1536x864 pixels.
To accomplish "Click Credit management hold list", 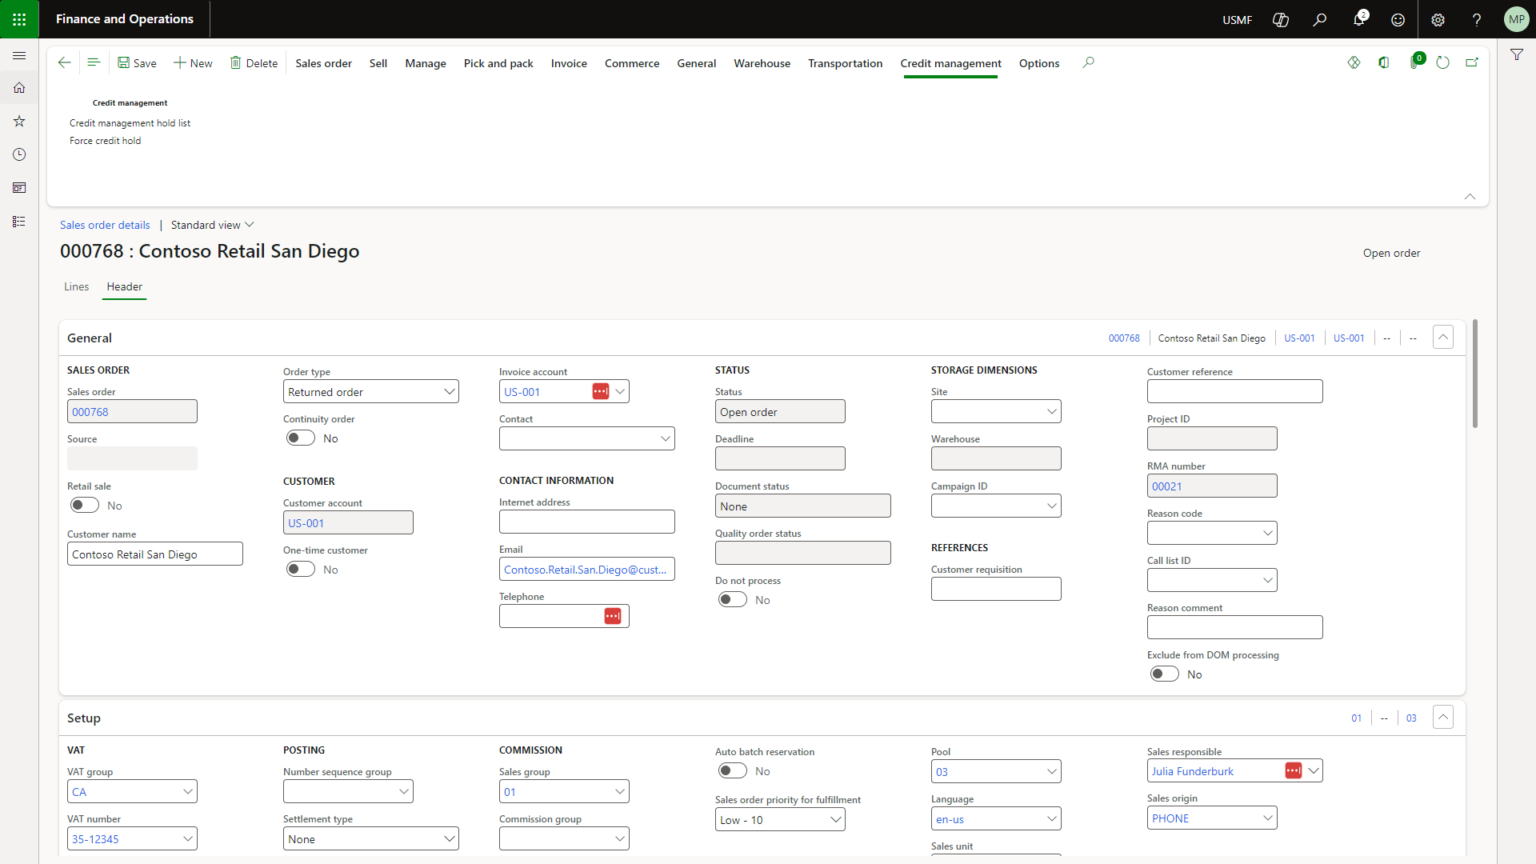I will [130, 123].
